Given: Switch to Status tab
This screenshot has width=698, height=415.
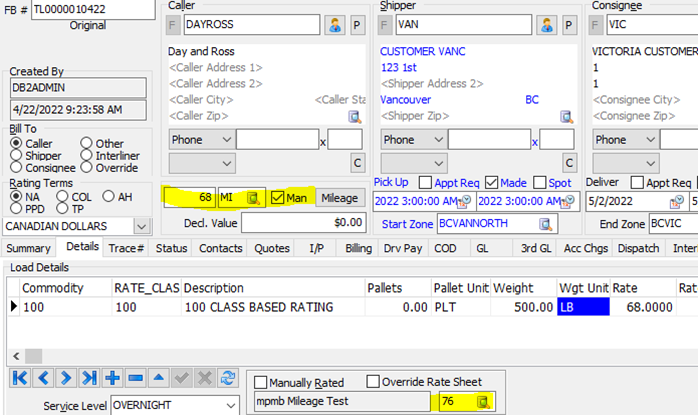Looking at the screenshot, I should (x=171, y=248).
